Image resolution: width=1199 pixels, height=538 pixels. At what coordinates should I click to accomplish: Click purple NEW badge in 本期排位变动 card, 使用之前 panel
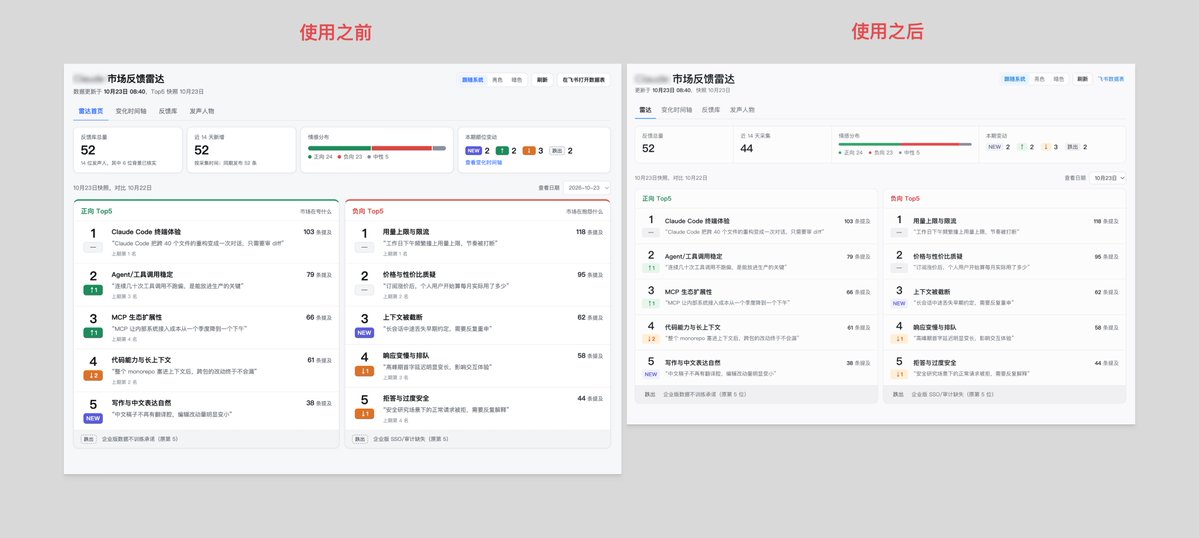click(x=473, y=151)
